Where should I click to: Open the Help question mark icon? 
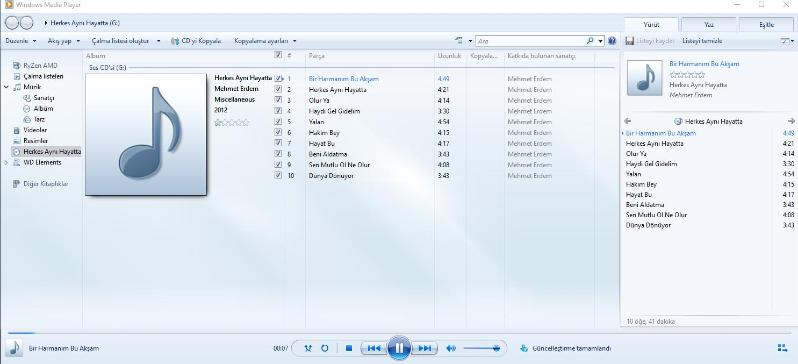click(x=612, y=41)
